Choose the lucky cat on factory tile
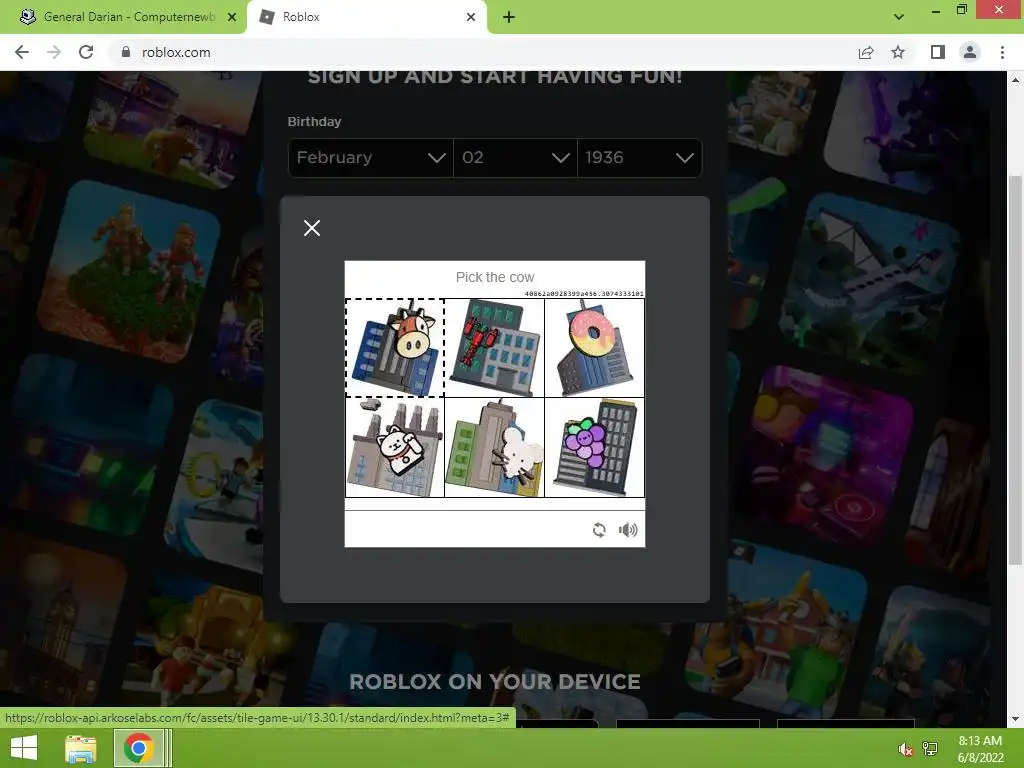 (x=395, y=447)
